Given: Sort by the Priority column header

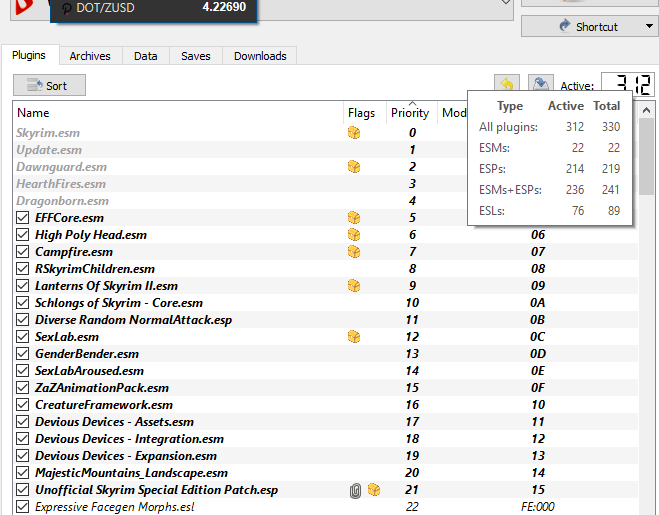Looking at the screenshot, I should tap(411, 113).
